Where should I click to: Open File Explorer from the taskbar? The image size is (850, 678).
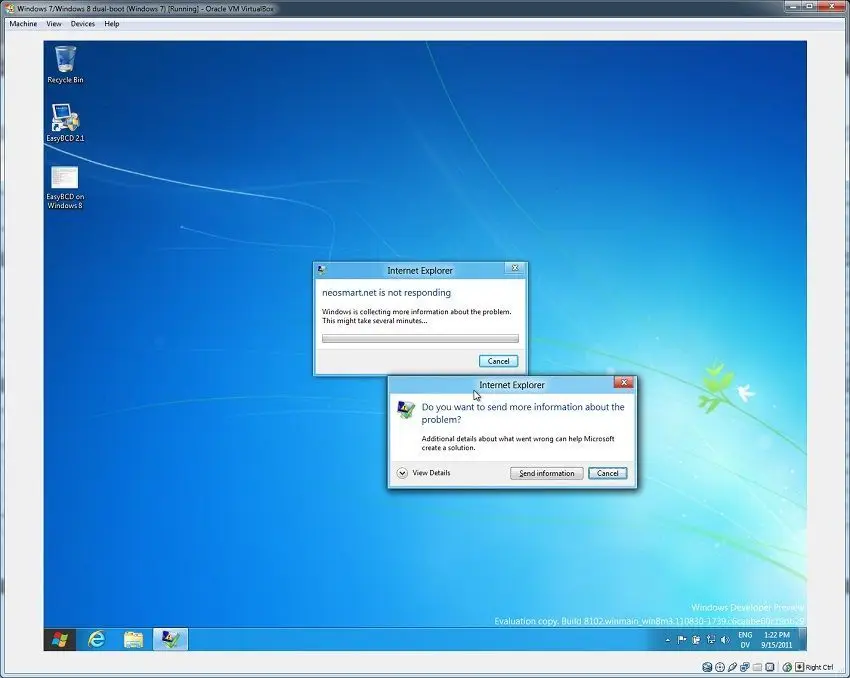click(133, 640)
